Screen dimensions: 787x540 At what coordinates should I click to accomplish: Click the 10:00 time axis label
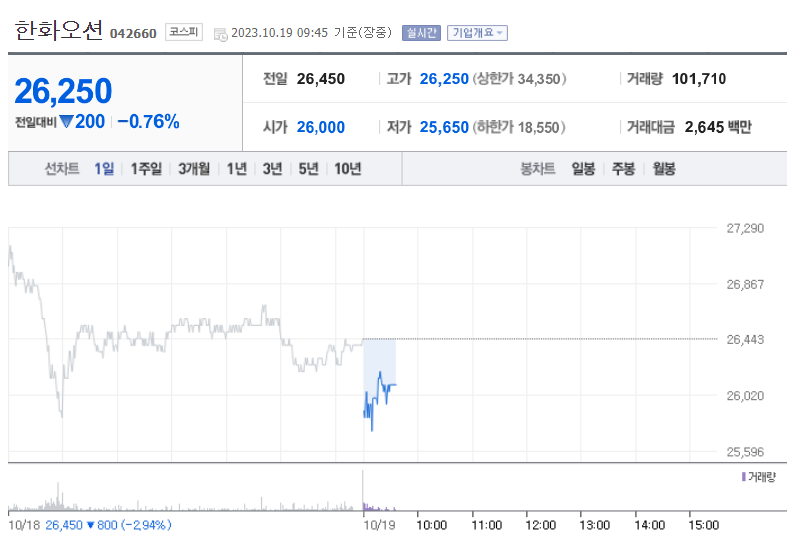point(432,525)
